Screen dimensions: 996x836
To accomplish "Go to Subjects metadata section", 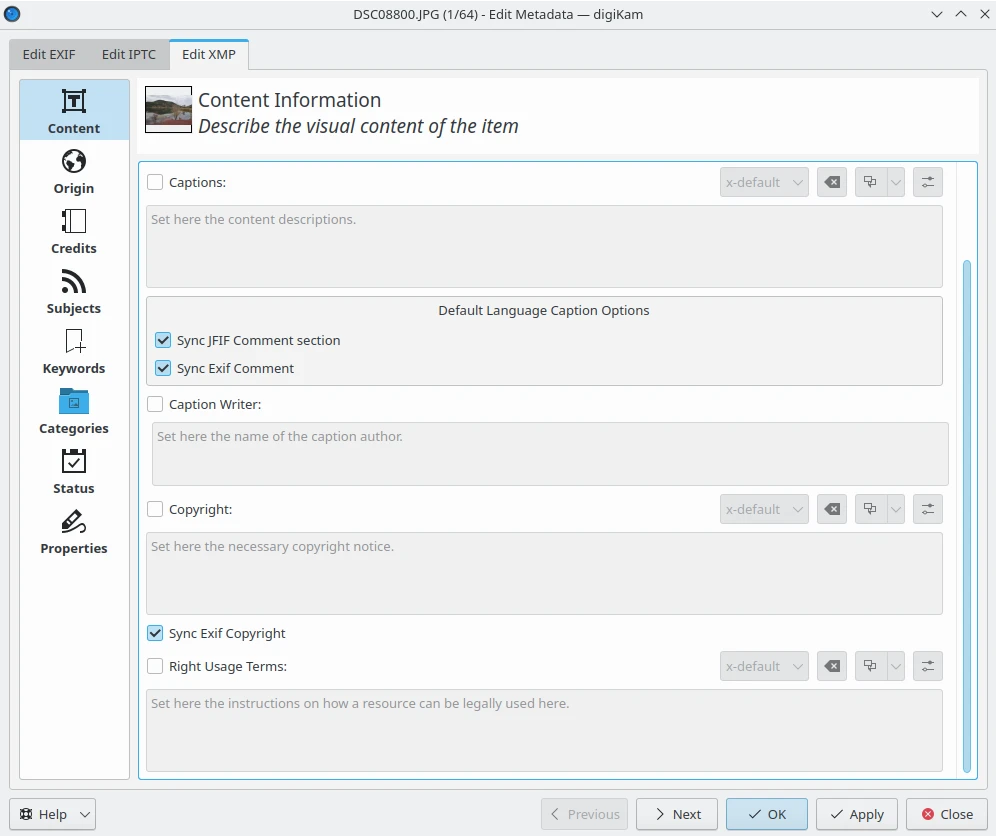I will (74, 291).
